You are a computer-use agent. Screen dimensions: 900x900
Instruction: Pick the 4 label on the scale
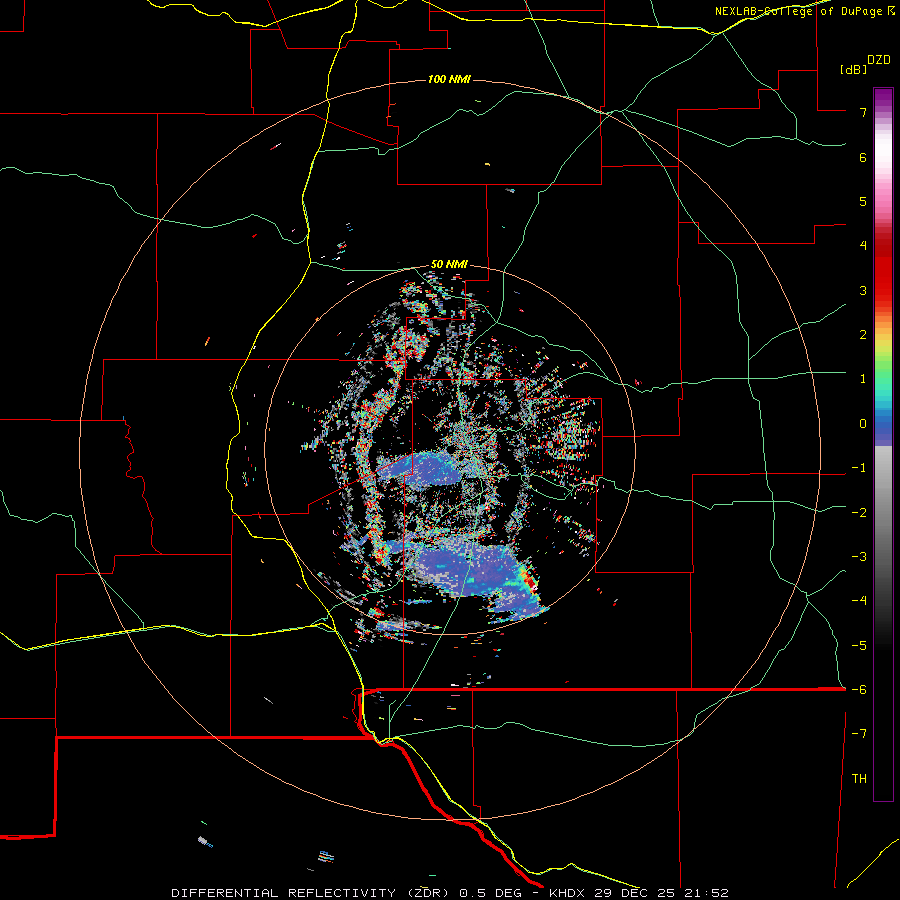click(x=863, y=246)
